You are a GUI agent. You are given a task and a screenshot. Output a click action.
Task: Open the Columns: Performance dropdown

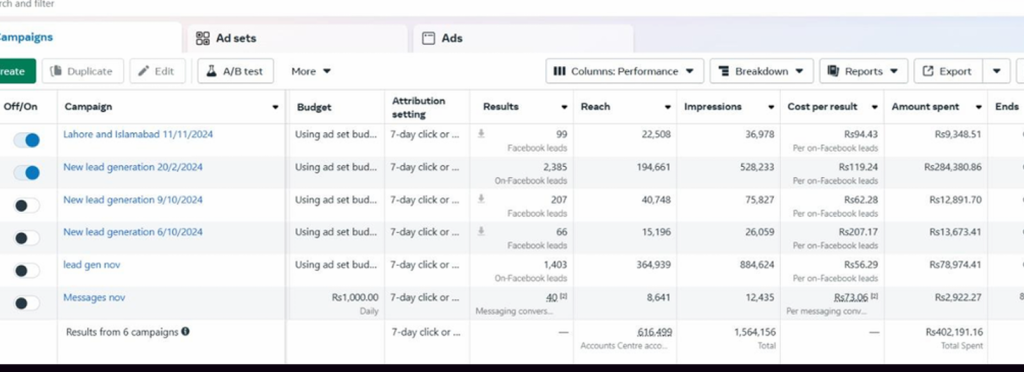tap(624, 71)
